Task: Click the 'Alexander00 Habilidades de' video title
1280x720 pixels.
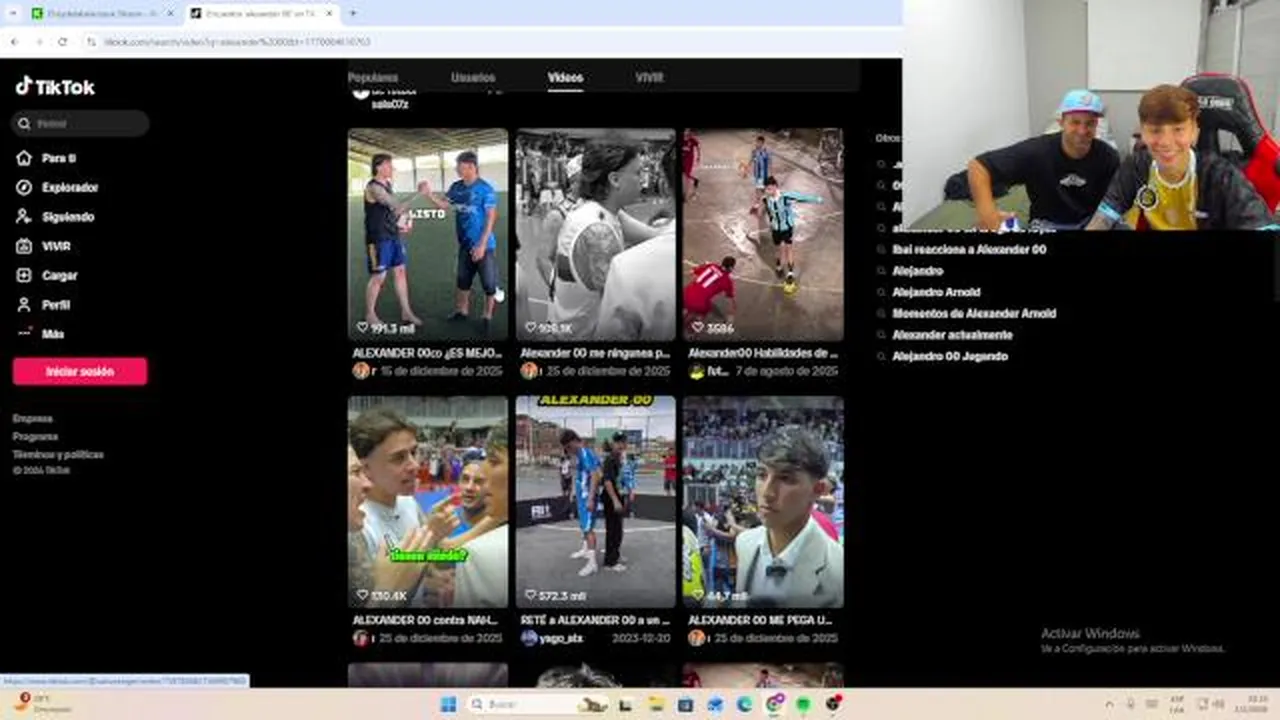Action: tap(763, 353)
